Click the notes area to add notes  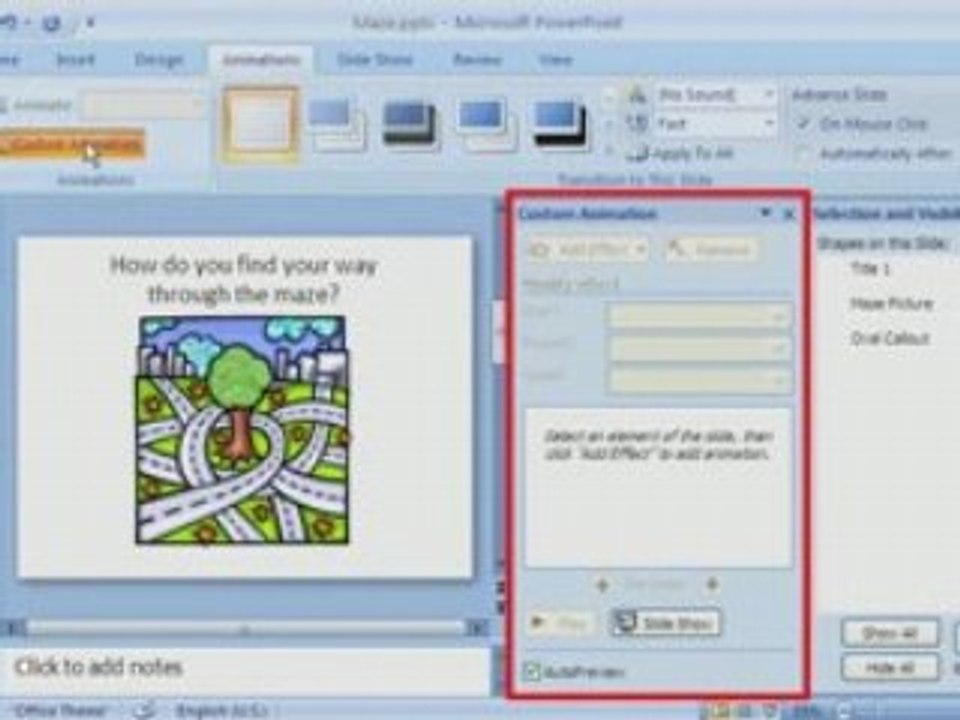(x=245, y=667)
